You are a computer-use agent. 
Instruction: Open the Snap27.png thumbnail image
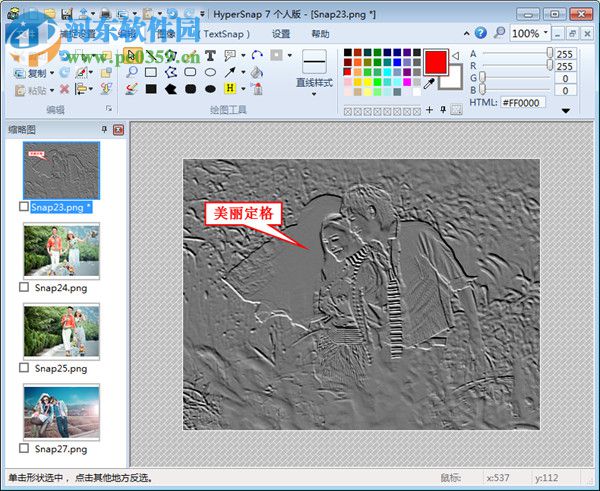62,412
